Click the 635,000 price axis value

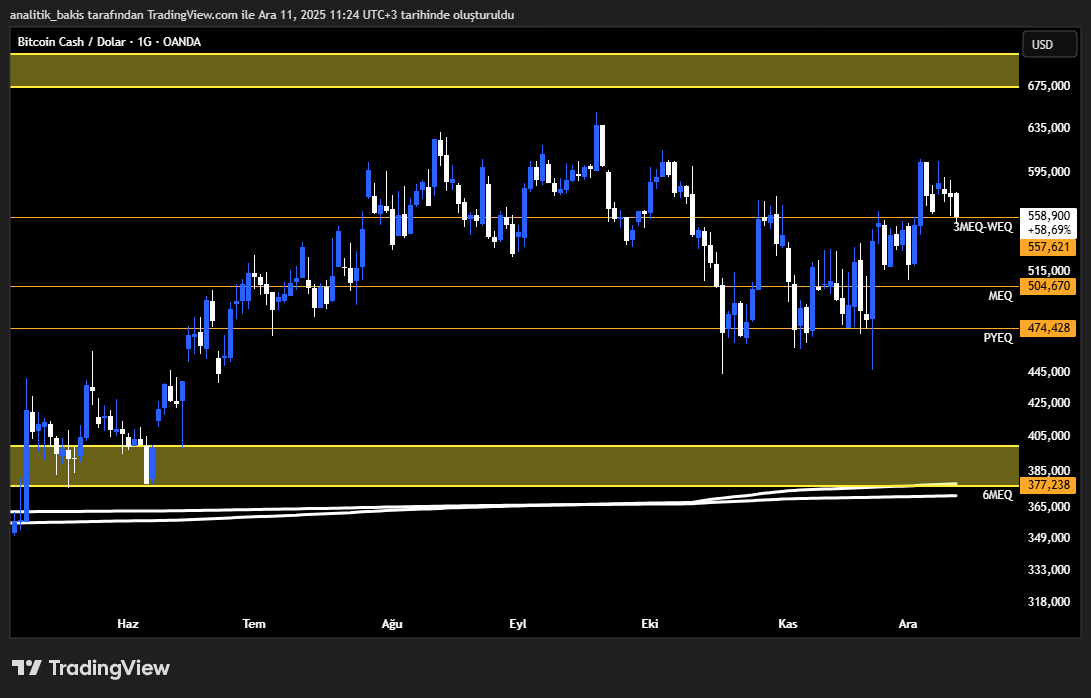click(x=1049, y=128)
